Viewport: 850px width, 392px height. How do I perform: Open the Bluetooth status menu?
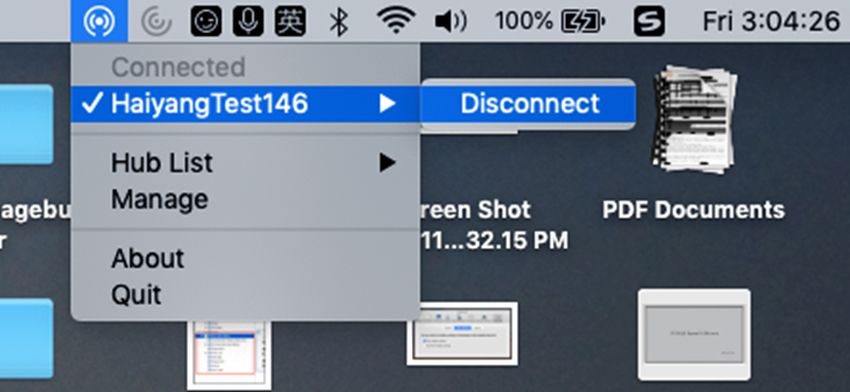[339, 22]
